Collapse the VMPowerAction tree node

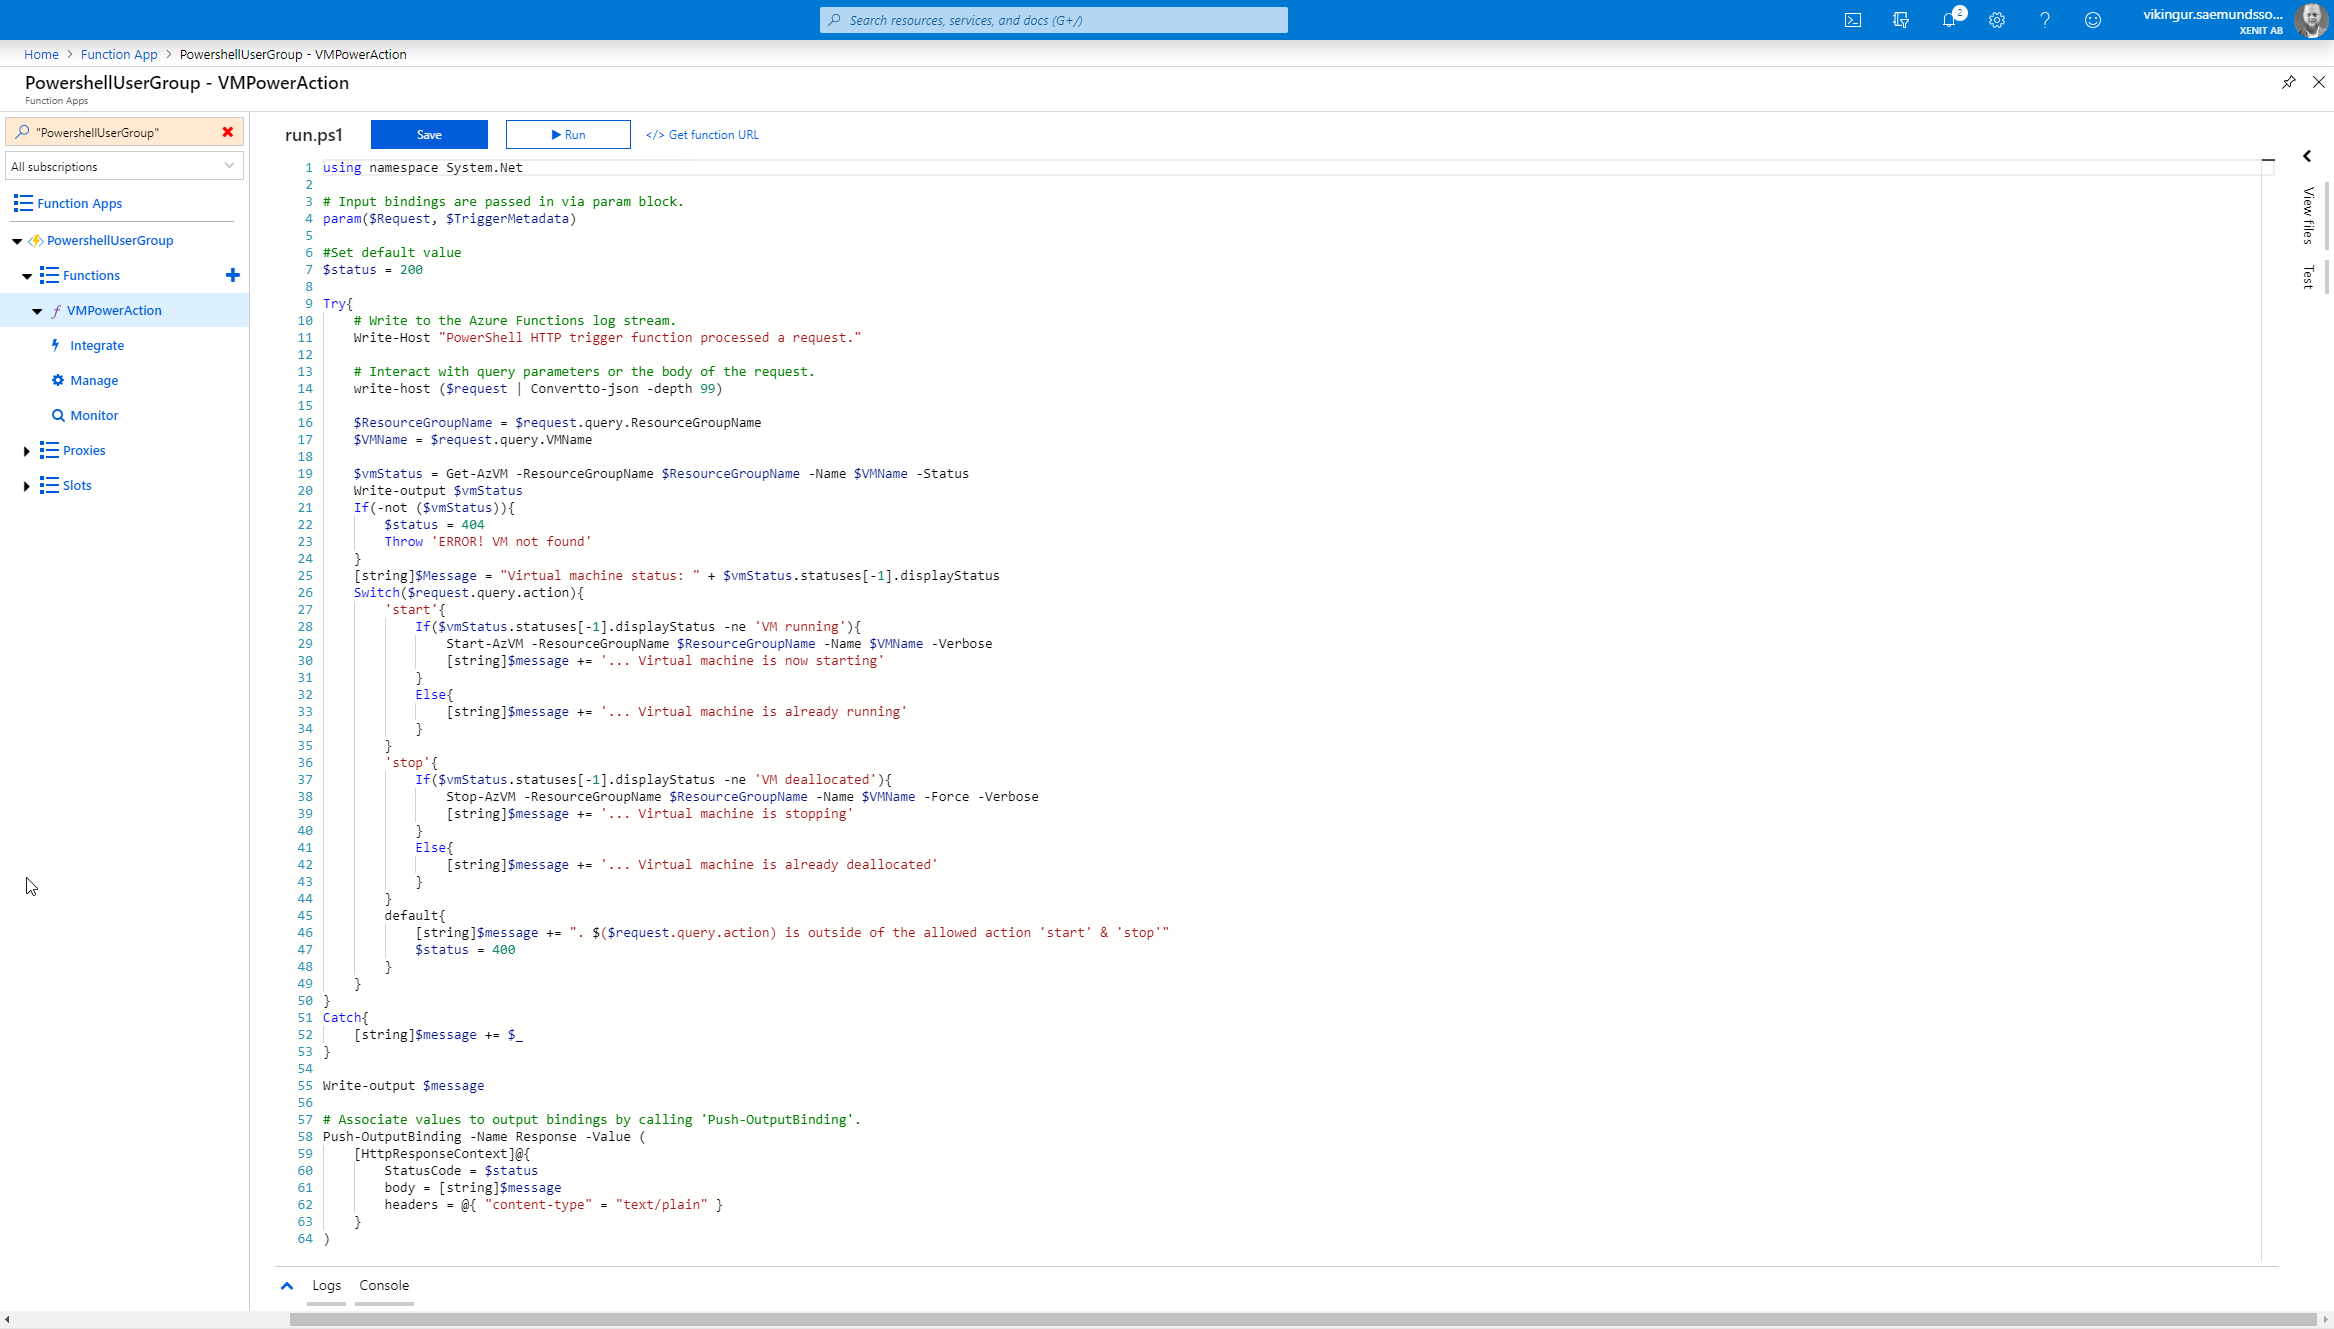point(37,311)
